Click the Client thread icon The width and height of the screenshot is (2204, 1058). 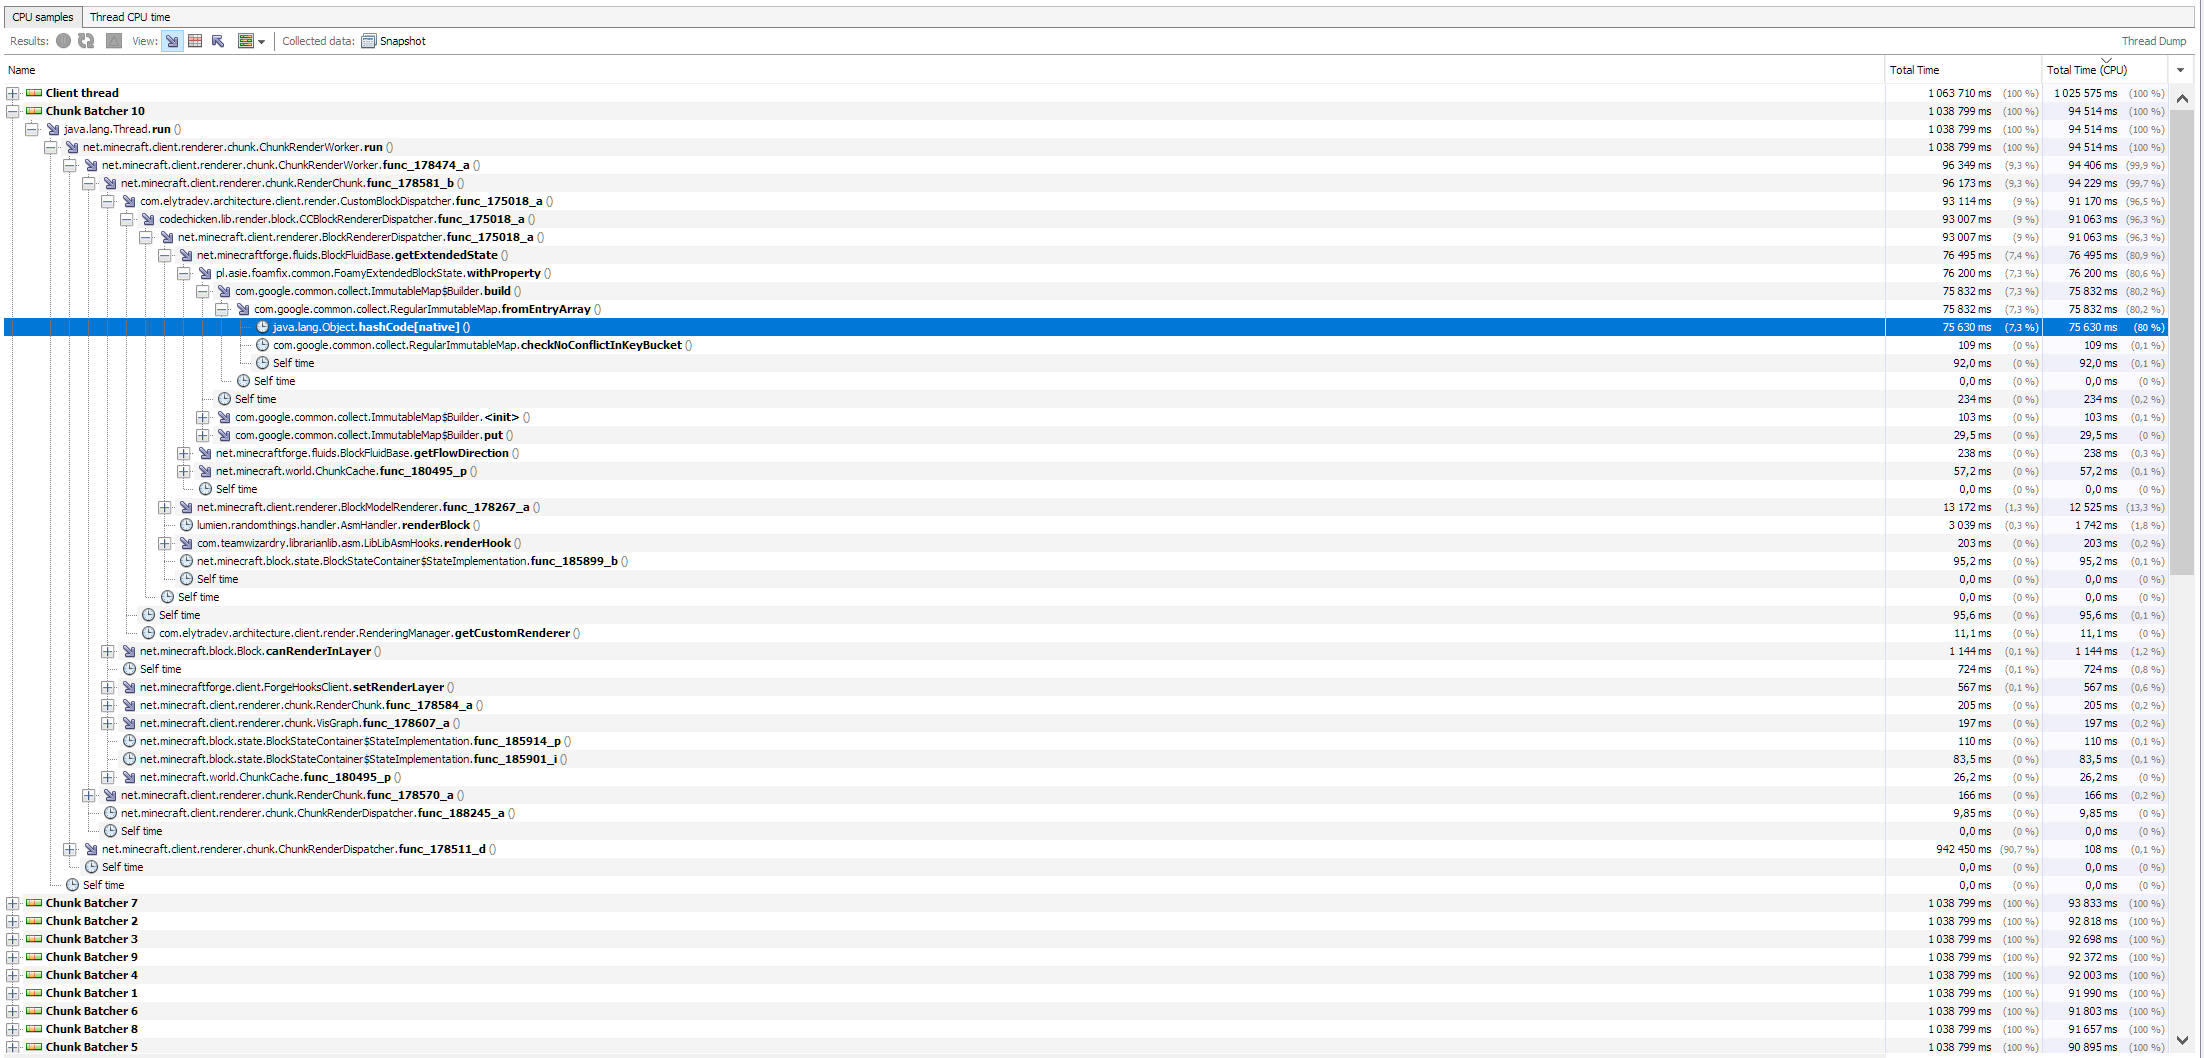(34, 93)
